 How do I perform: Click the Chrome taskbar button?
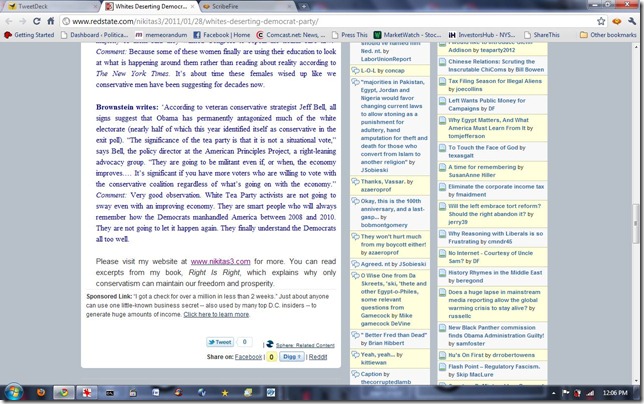(64, 393)
